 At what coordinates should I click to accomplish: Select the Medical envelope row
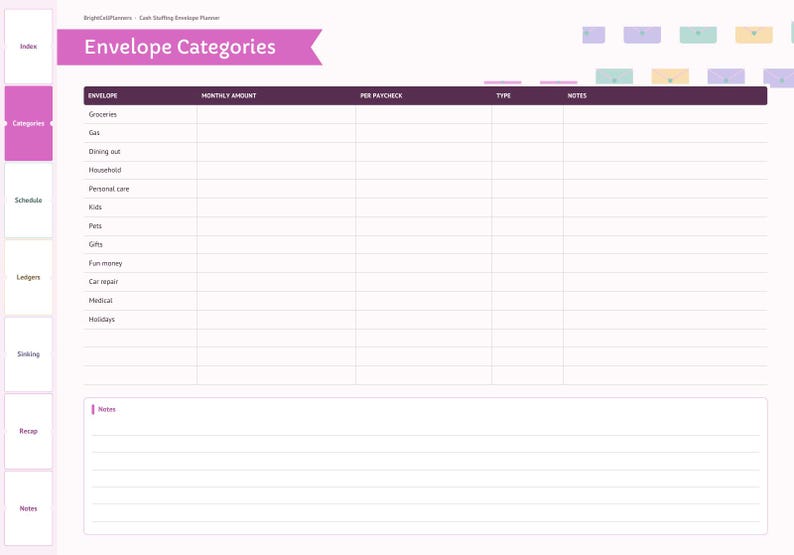point(425,300)
